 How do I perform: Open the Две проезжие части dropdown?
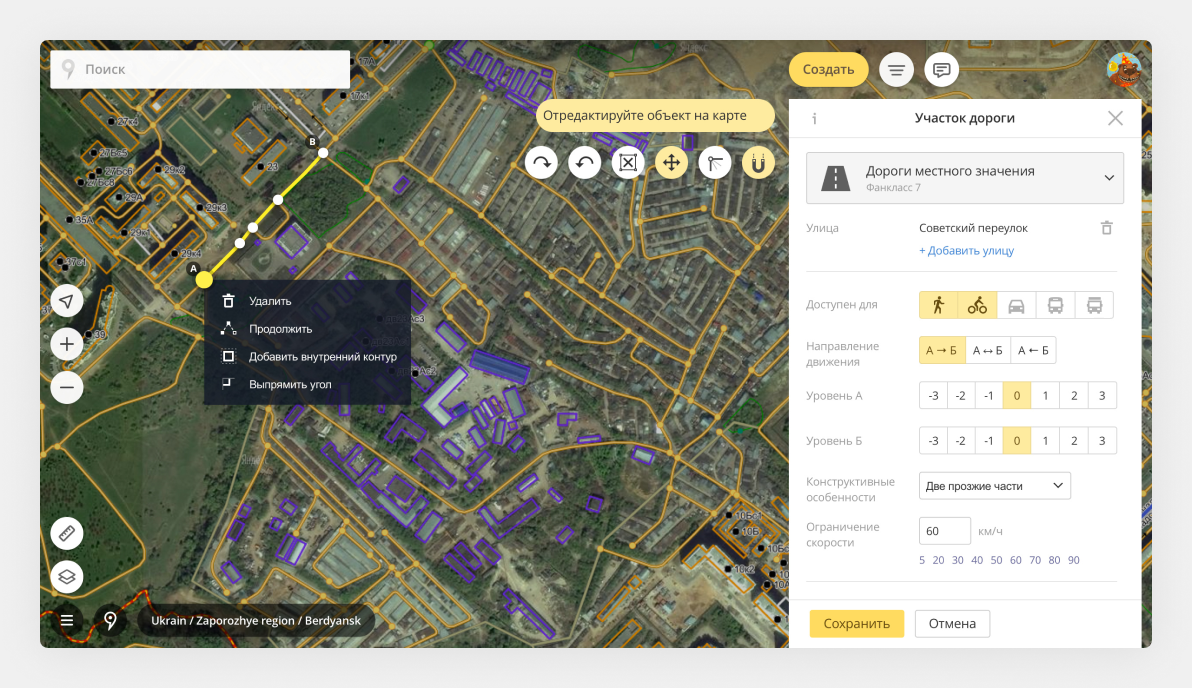click(x=994, y=486)
